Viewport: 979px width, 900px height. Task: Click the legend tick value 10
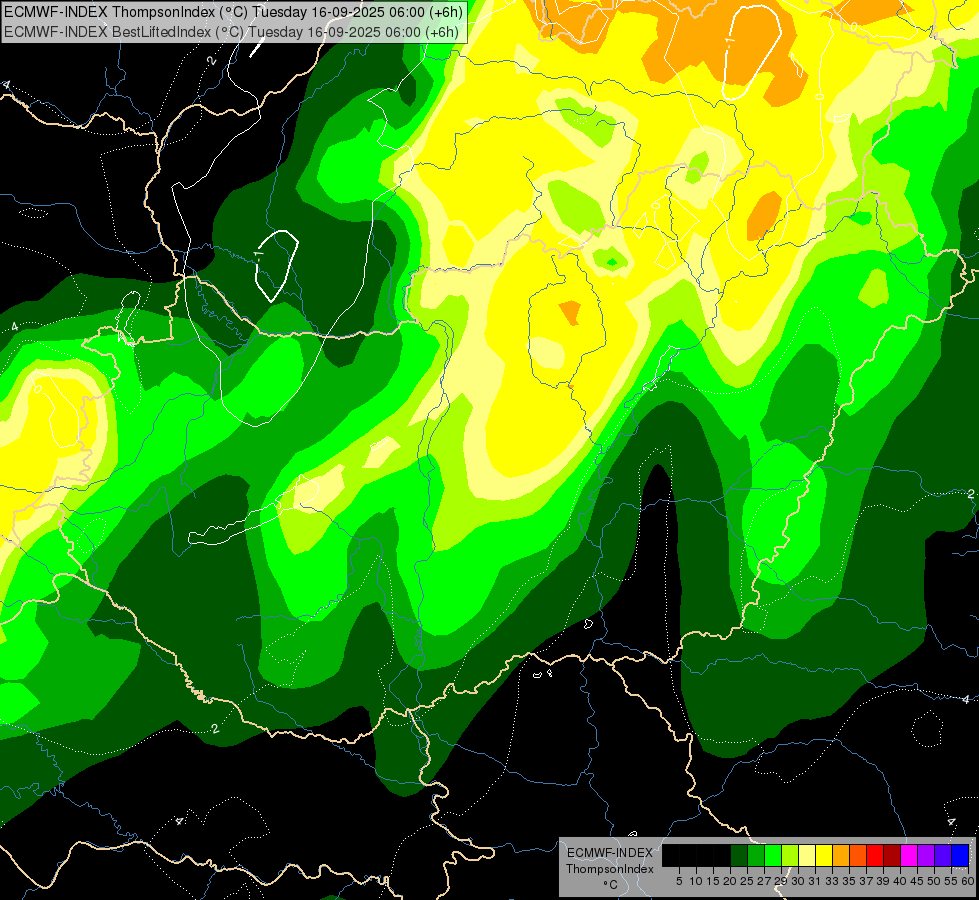(x=696, y=881)
